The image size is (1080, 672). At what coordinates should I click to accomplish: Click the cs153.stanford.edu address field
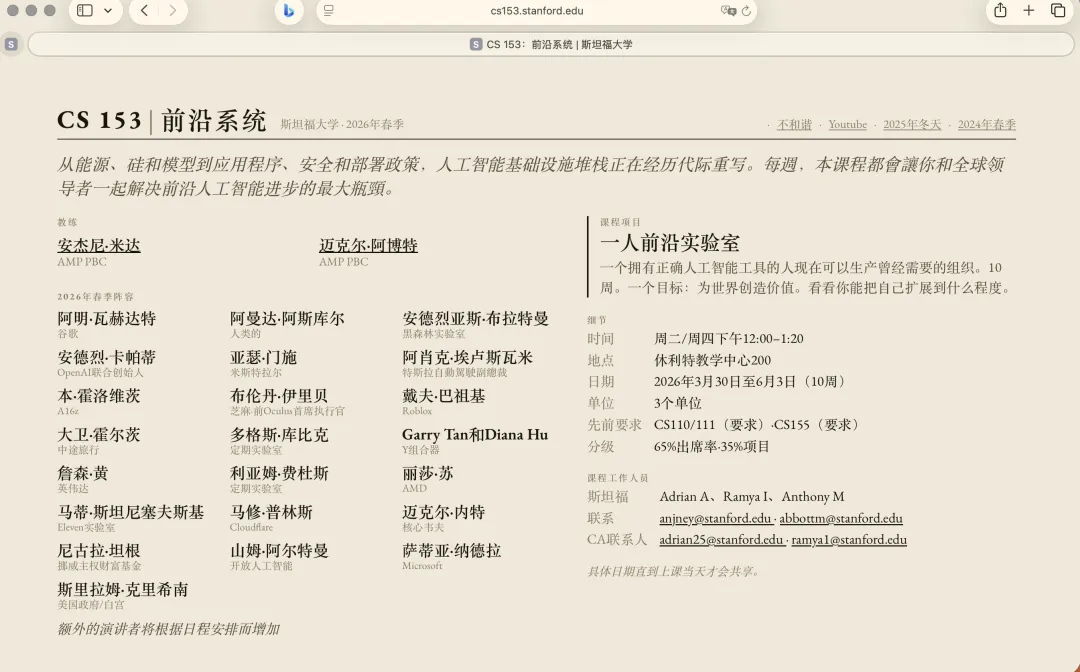(x=537, y=10)
